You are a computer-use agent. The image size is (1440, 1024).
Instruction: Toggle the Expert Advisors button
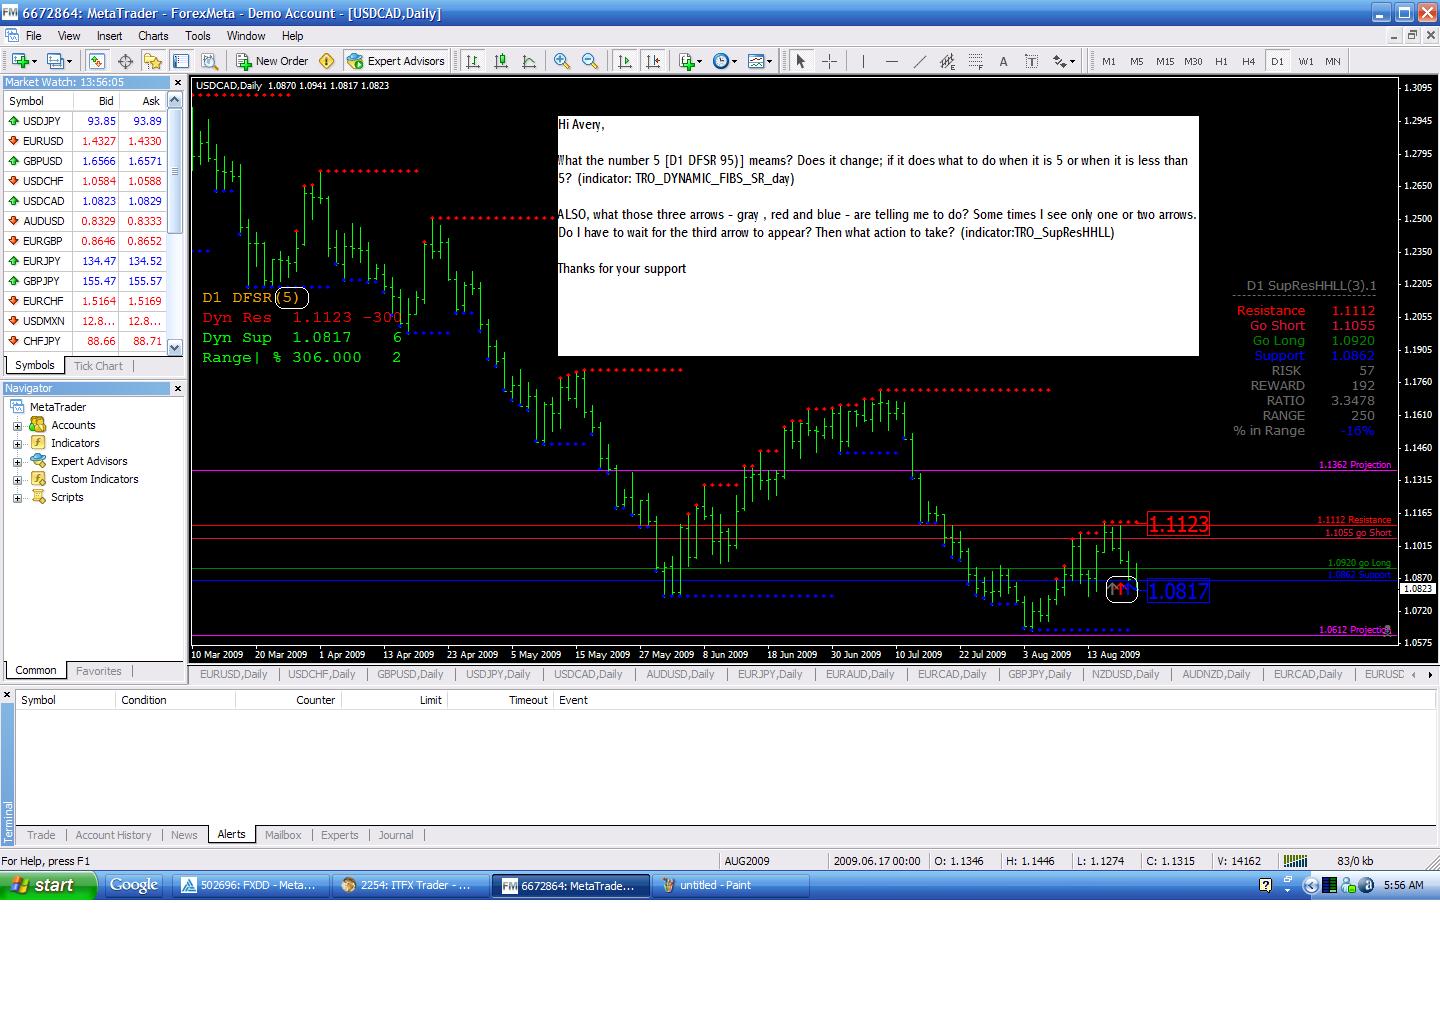396,61
